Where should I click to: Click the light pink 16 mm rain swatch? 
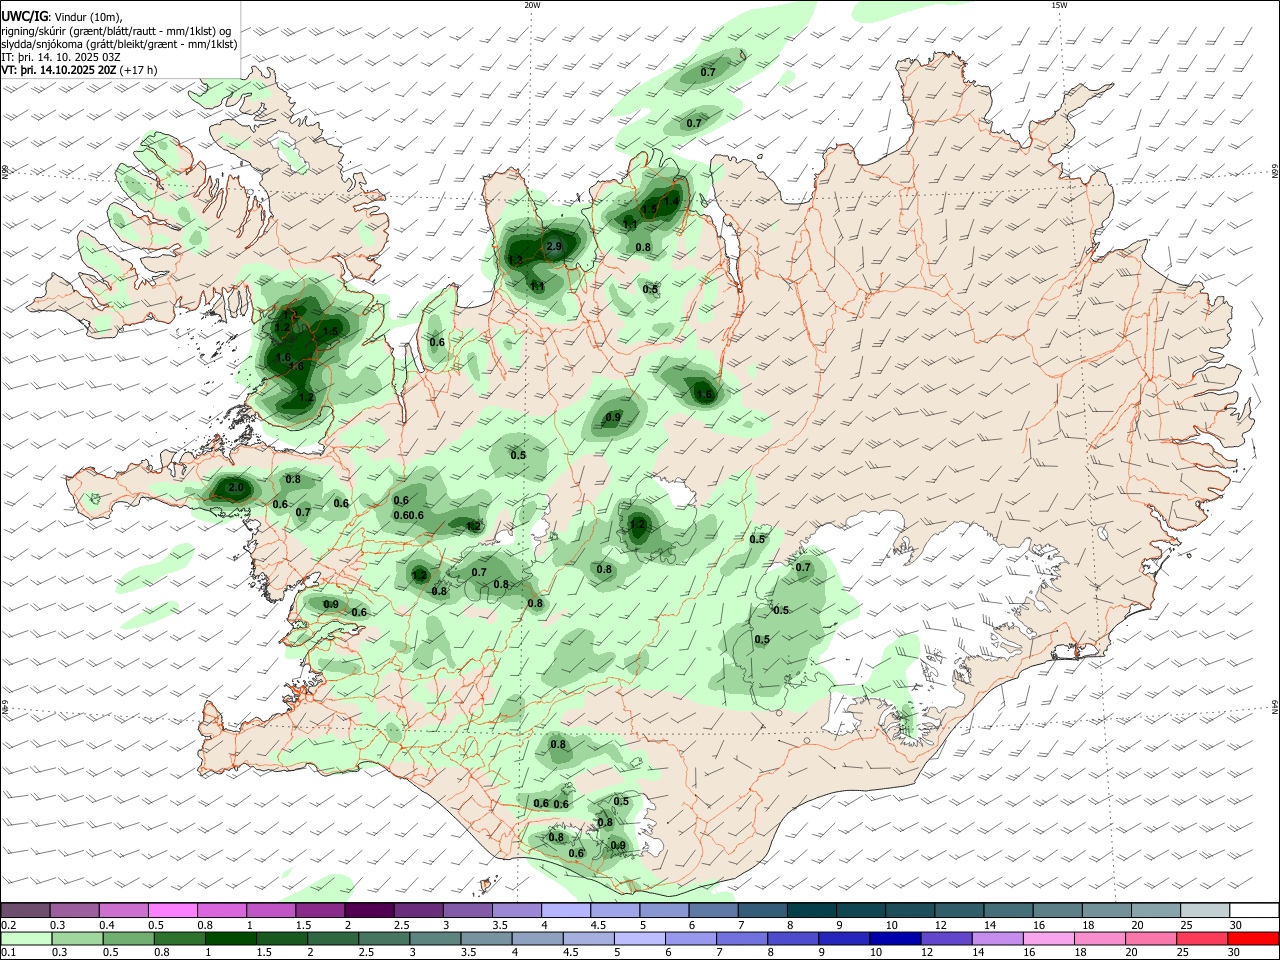[x=1047, y=938]
